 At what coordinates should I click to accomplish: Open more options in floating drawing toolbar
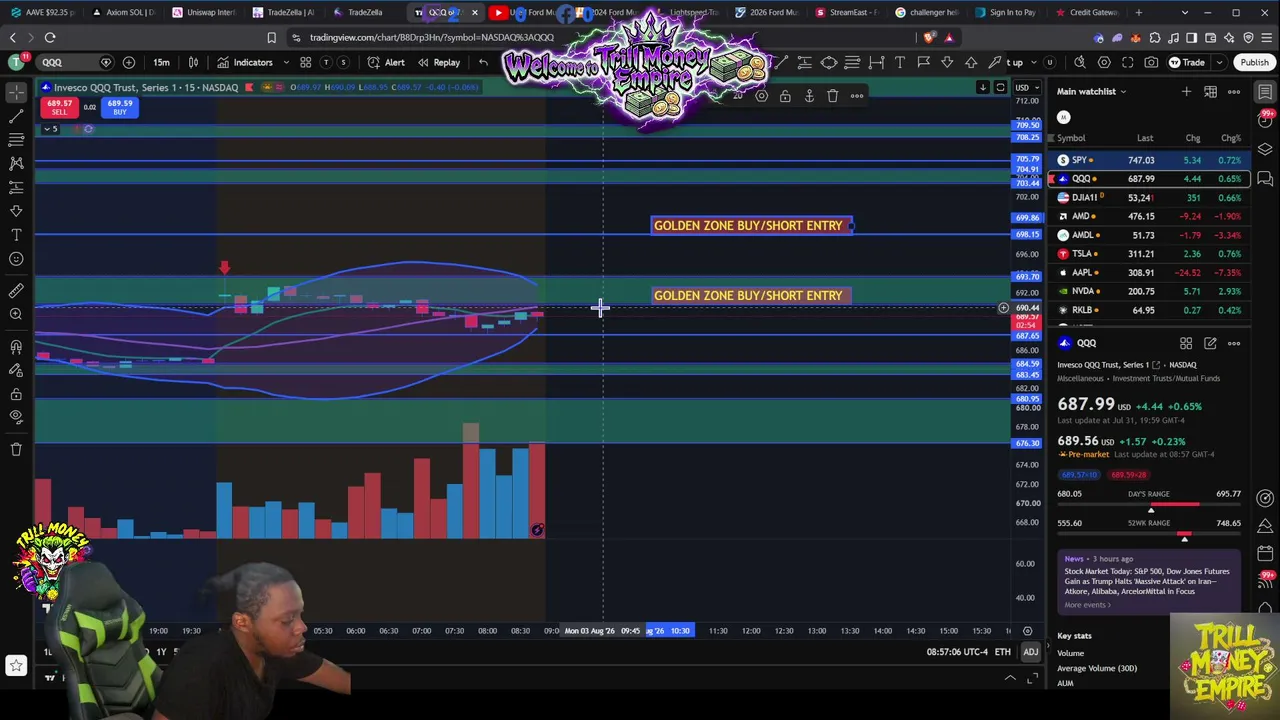857,96
